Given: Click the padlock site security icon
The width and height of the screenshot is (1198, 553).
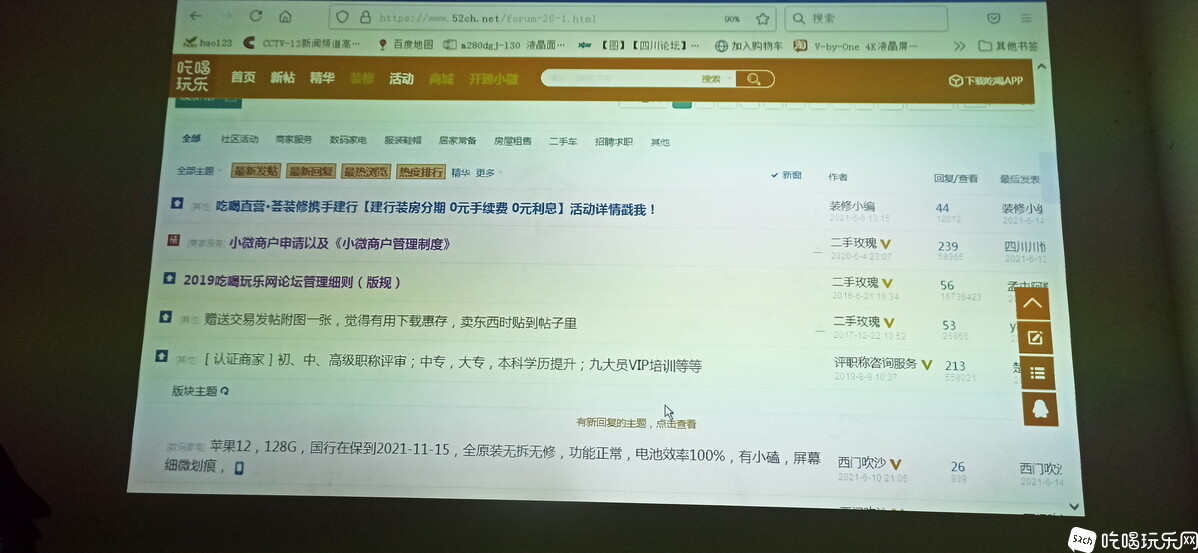Looking at the screenshot, I should pos(364,18).
